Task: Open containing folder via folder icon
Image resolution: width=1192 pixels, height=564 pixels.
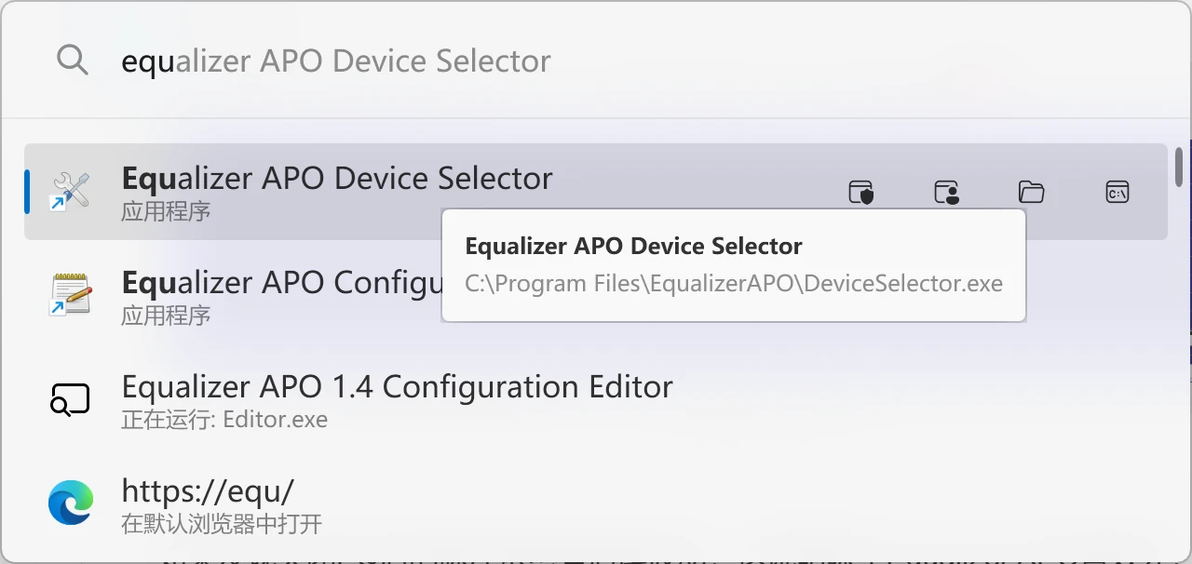Action: (x=1031, y=192)
